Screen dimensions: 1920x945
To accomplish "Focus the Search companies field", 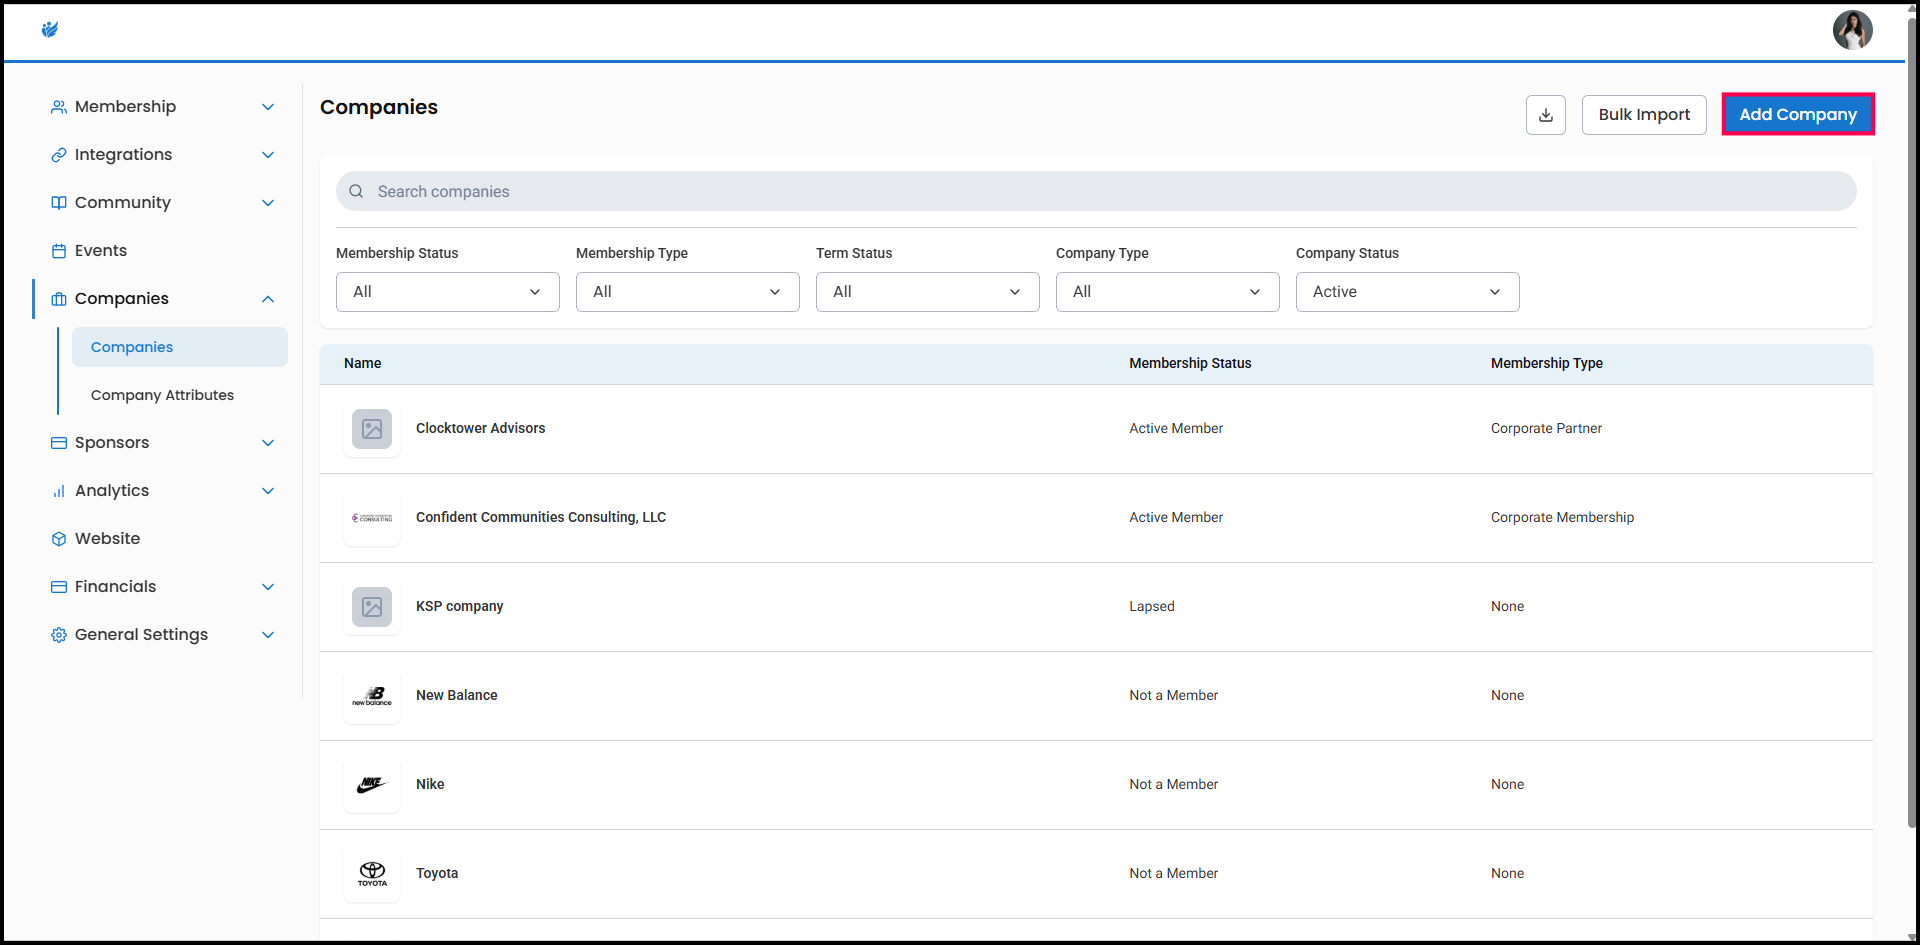I will pyautogui.click(x=1100, y=192).
